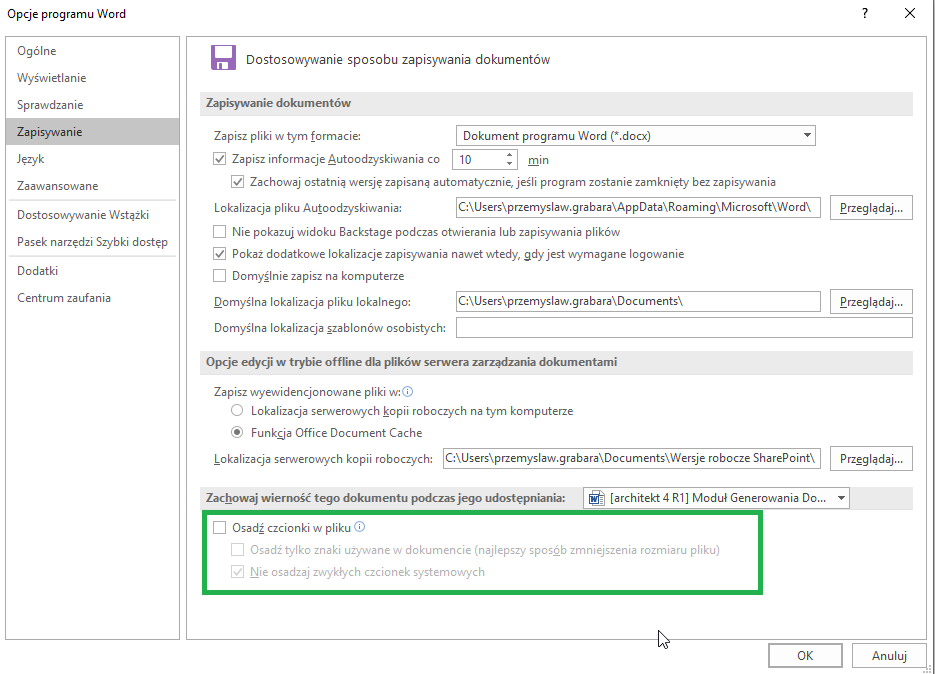Click the Domyślna lokalizacja pliku lokalnego field

pos(638,301)
